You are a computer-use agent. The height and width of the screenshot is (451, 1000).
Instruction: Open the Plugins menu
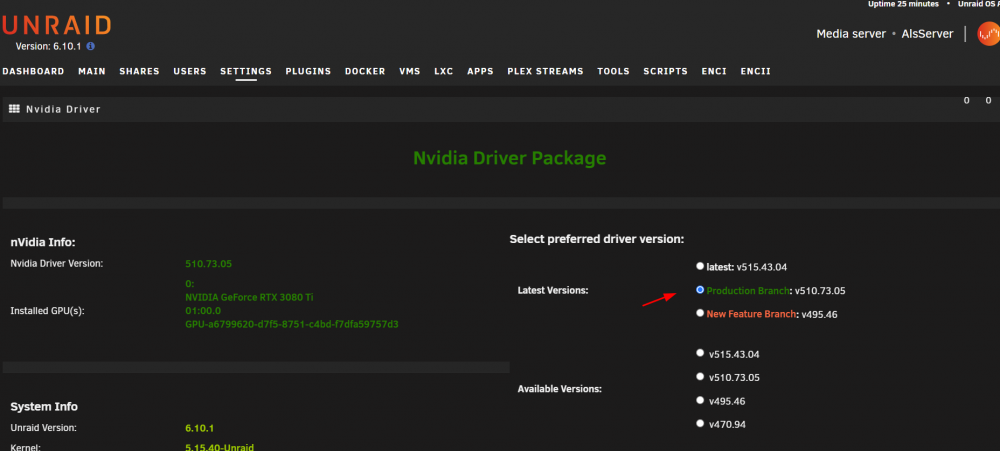(308, 71)
